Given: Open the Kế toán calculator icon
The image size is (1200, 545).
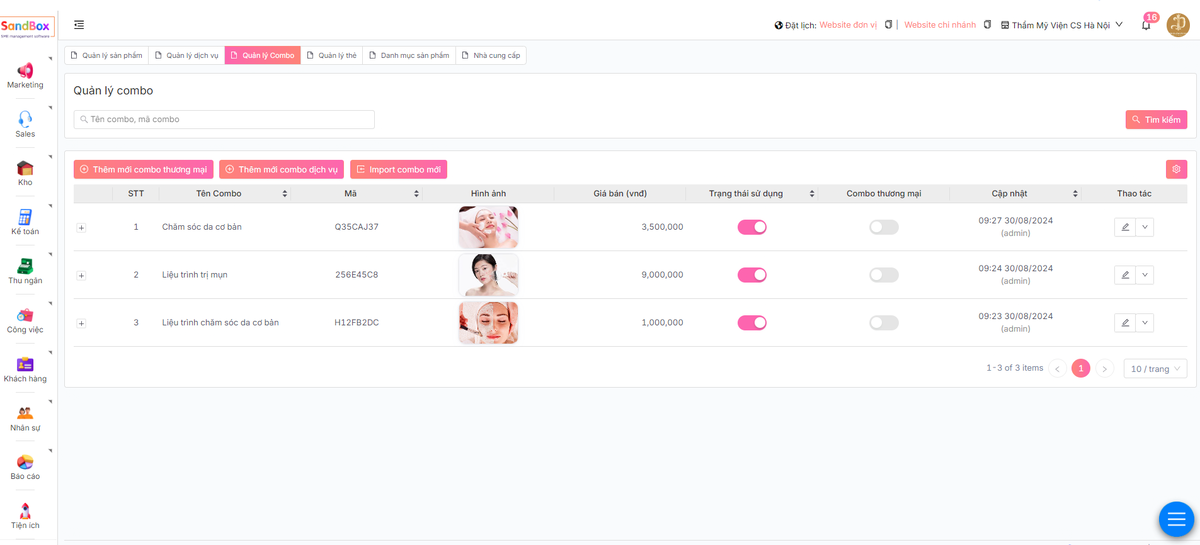Looking at the screenshot, I should [x=25, y=217].
